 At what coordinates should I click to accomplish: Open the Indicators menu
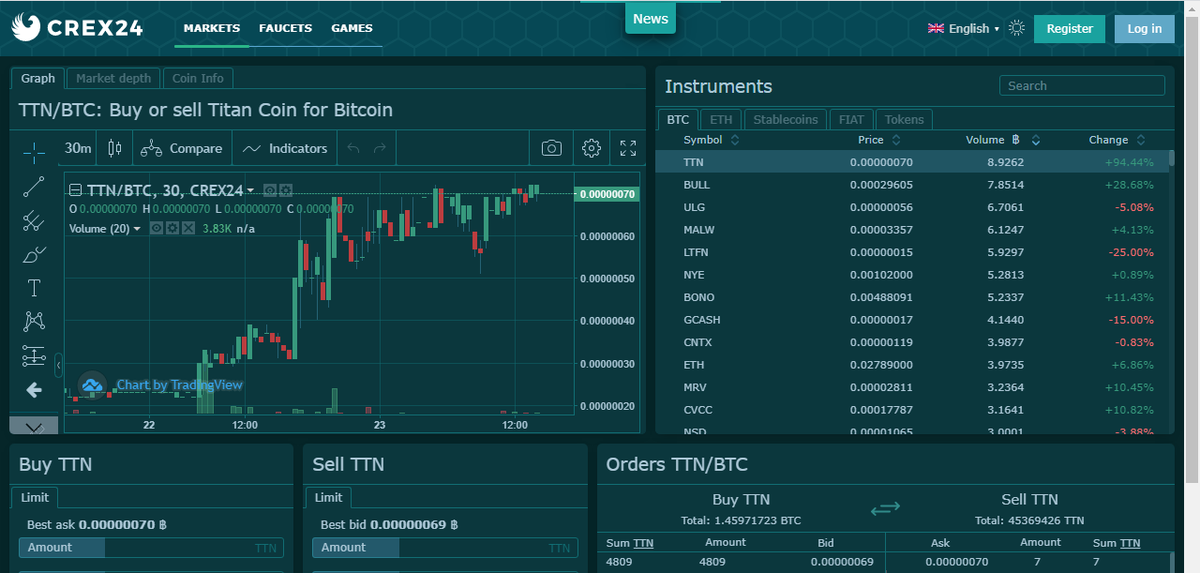(x=285, y=148)
